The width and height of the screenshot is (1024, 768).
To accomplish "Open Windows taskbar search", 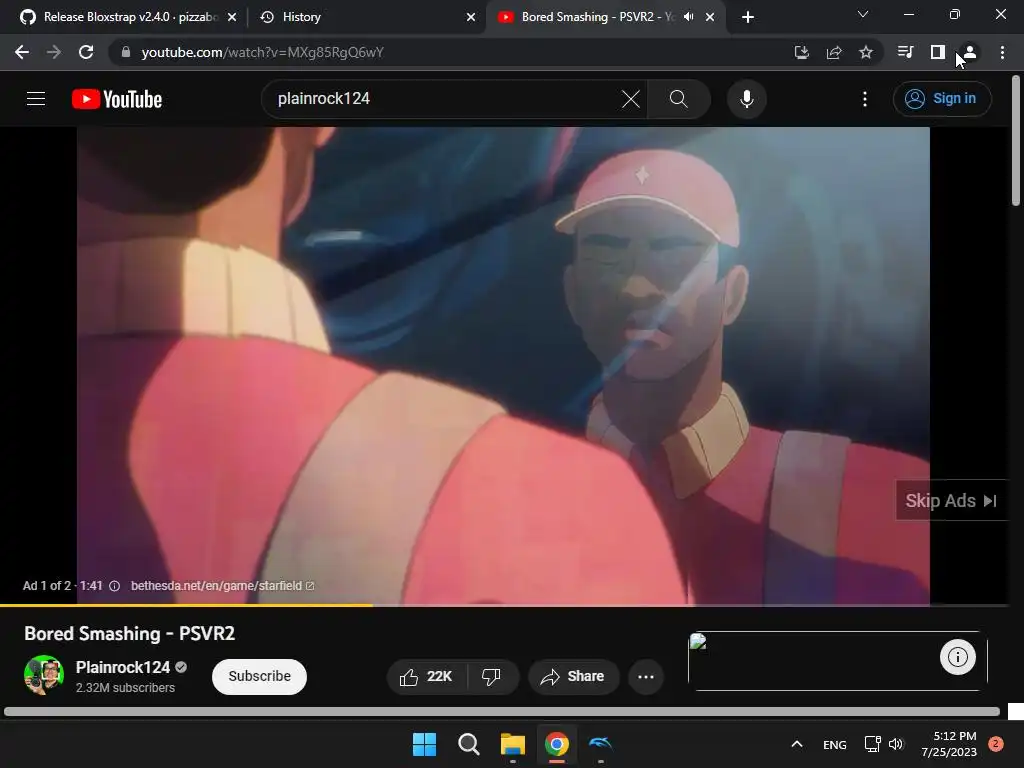I will tap(469, 744).
